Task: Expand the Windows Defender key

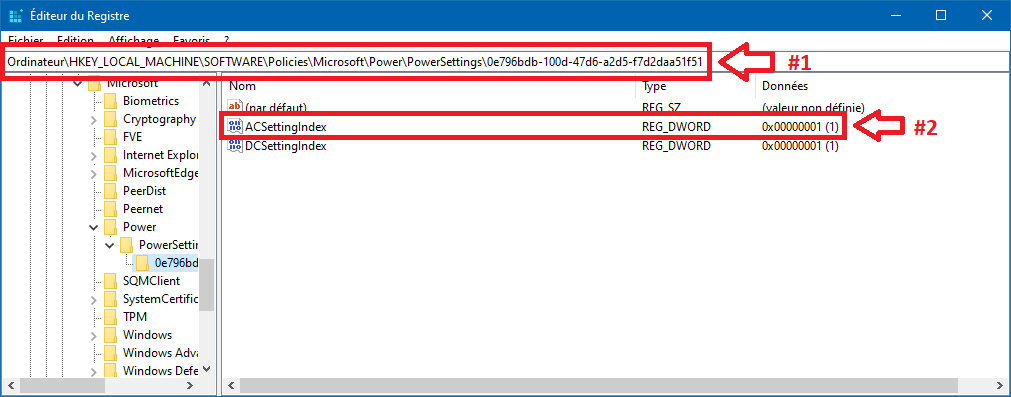Action: pyautogui.click(x=94, y=371)
